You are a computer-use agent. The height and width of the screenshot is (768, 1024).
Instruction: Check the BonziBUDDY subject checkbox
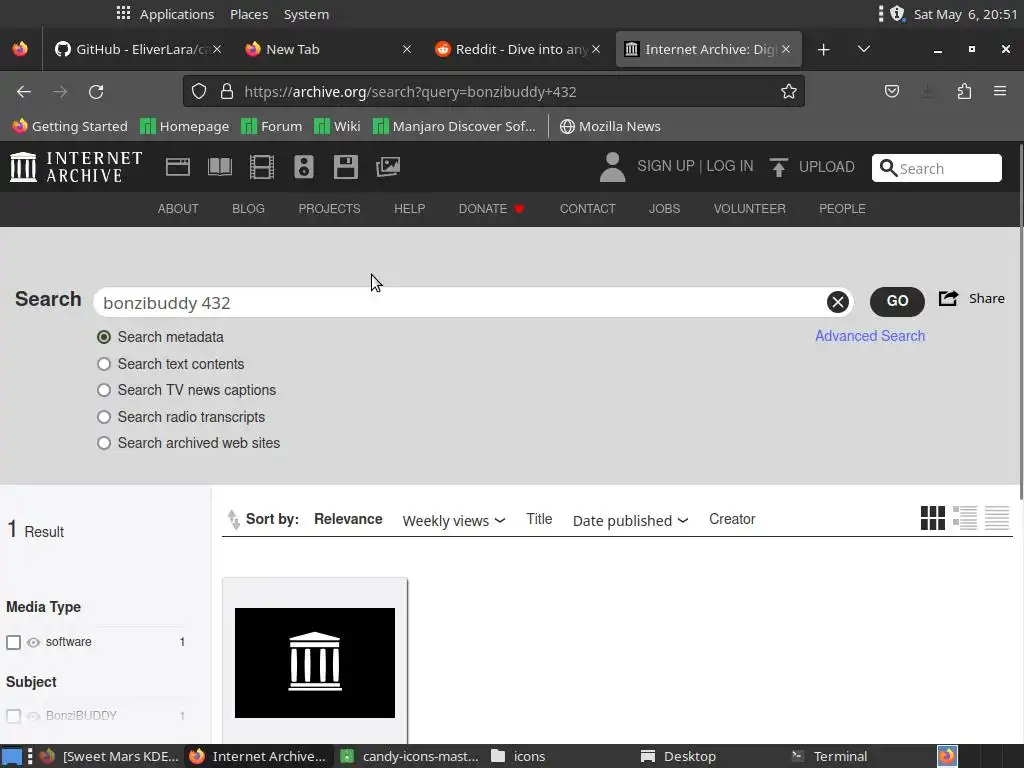pyautogui.click(x=13, y=716)
